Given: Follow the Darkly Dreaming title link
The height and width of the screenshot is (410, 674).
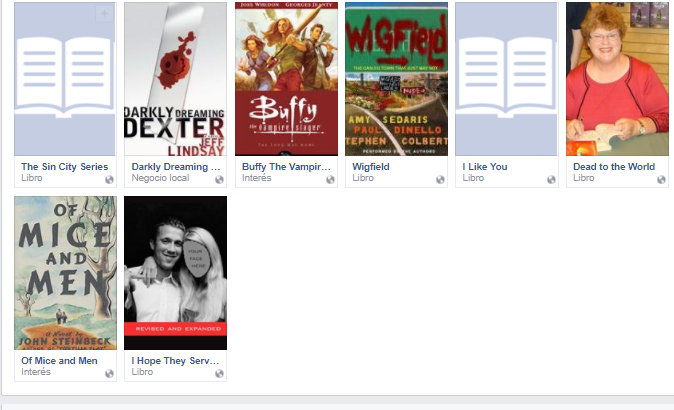Looking at the screenshot, I should [x=176, y=167].
